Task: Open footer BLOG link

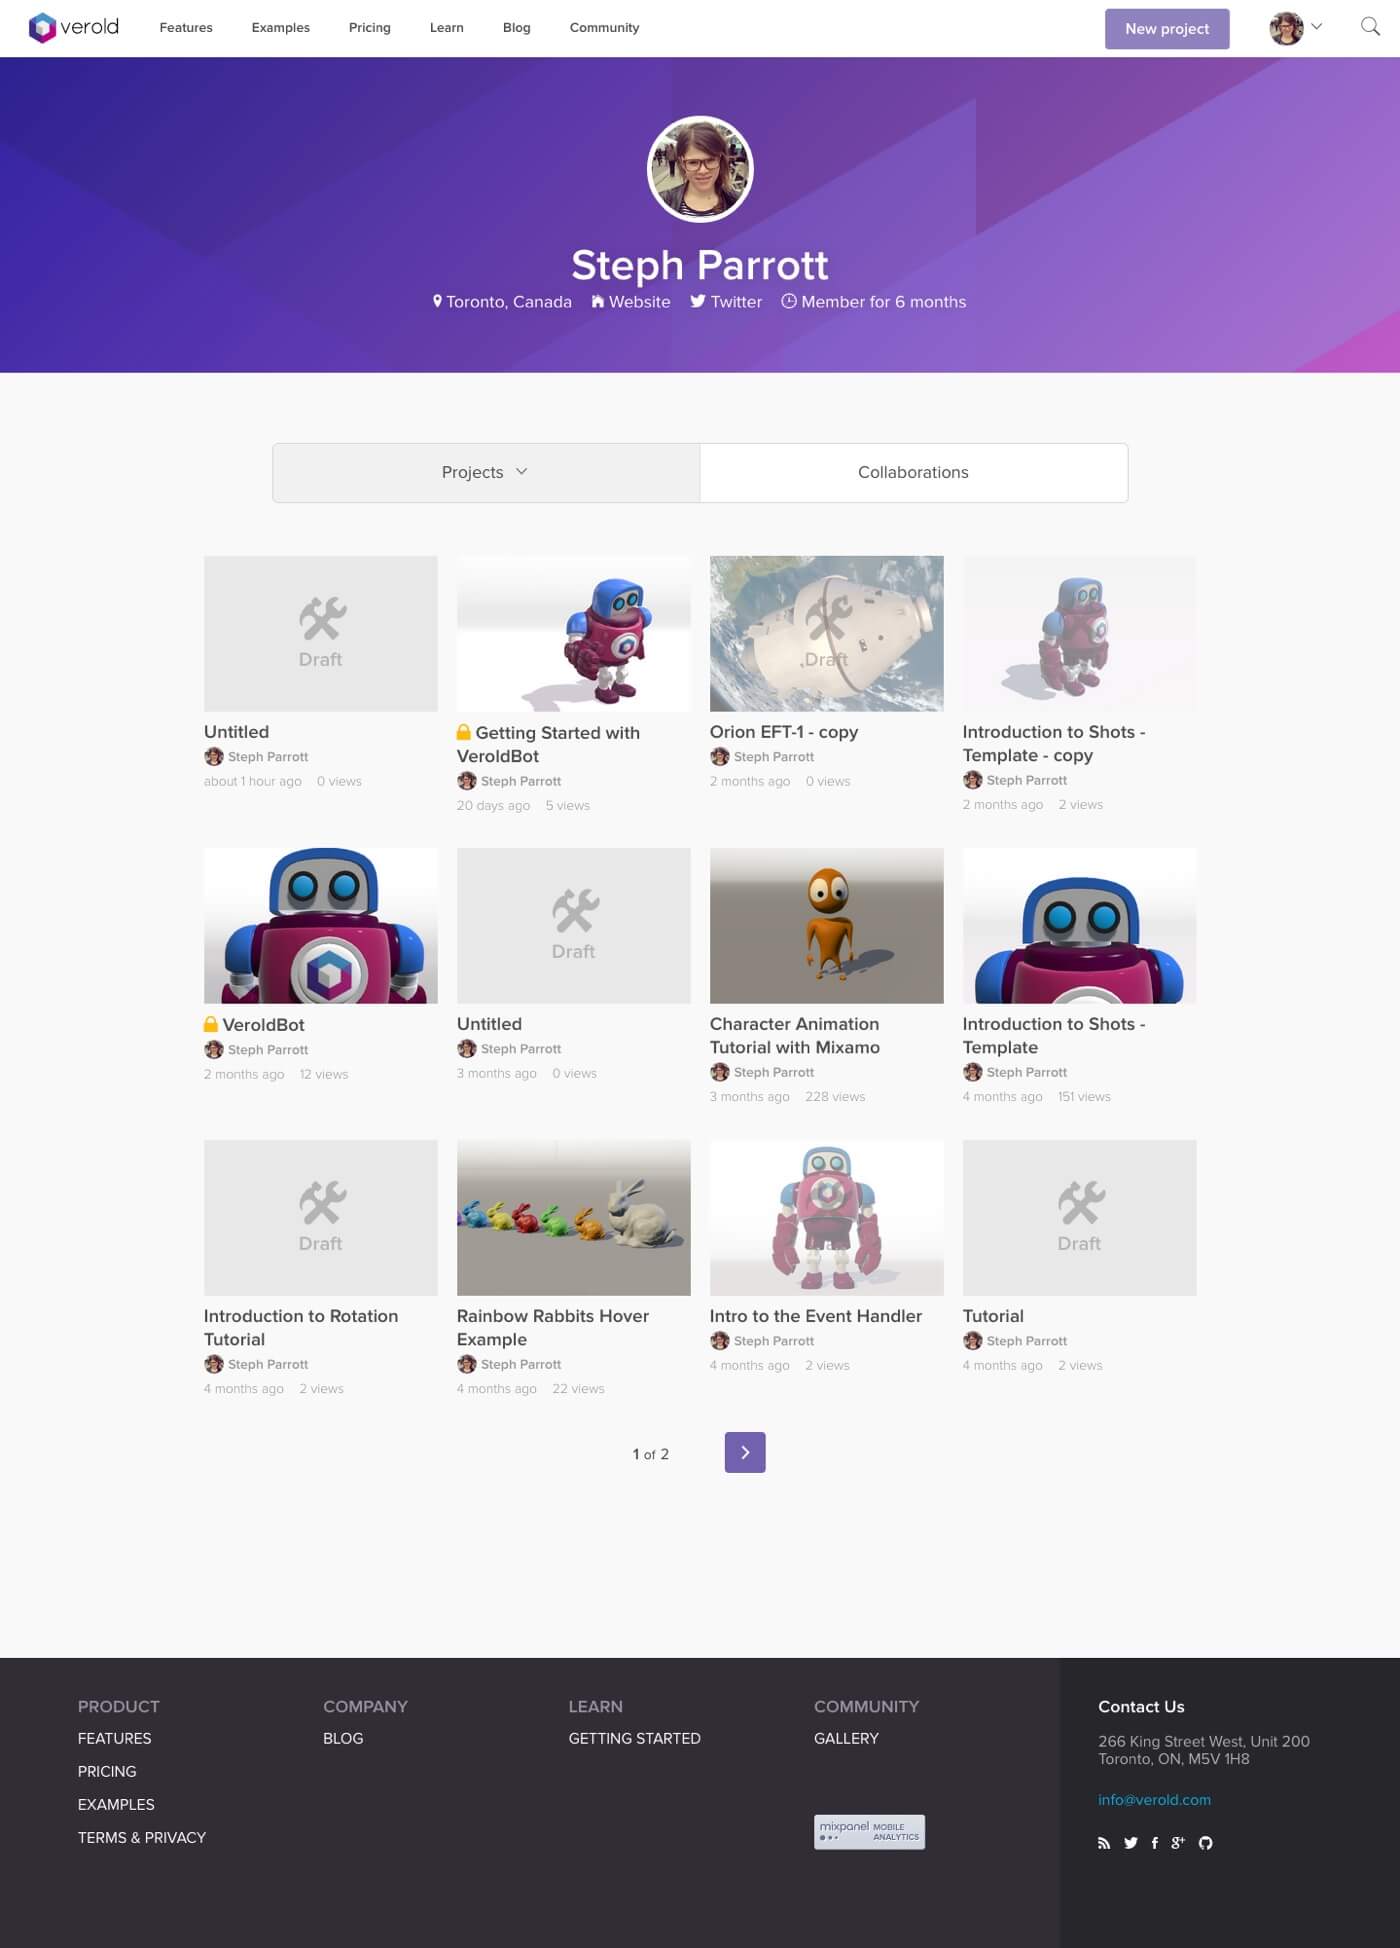Action: pos(343,1739)
